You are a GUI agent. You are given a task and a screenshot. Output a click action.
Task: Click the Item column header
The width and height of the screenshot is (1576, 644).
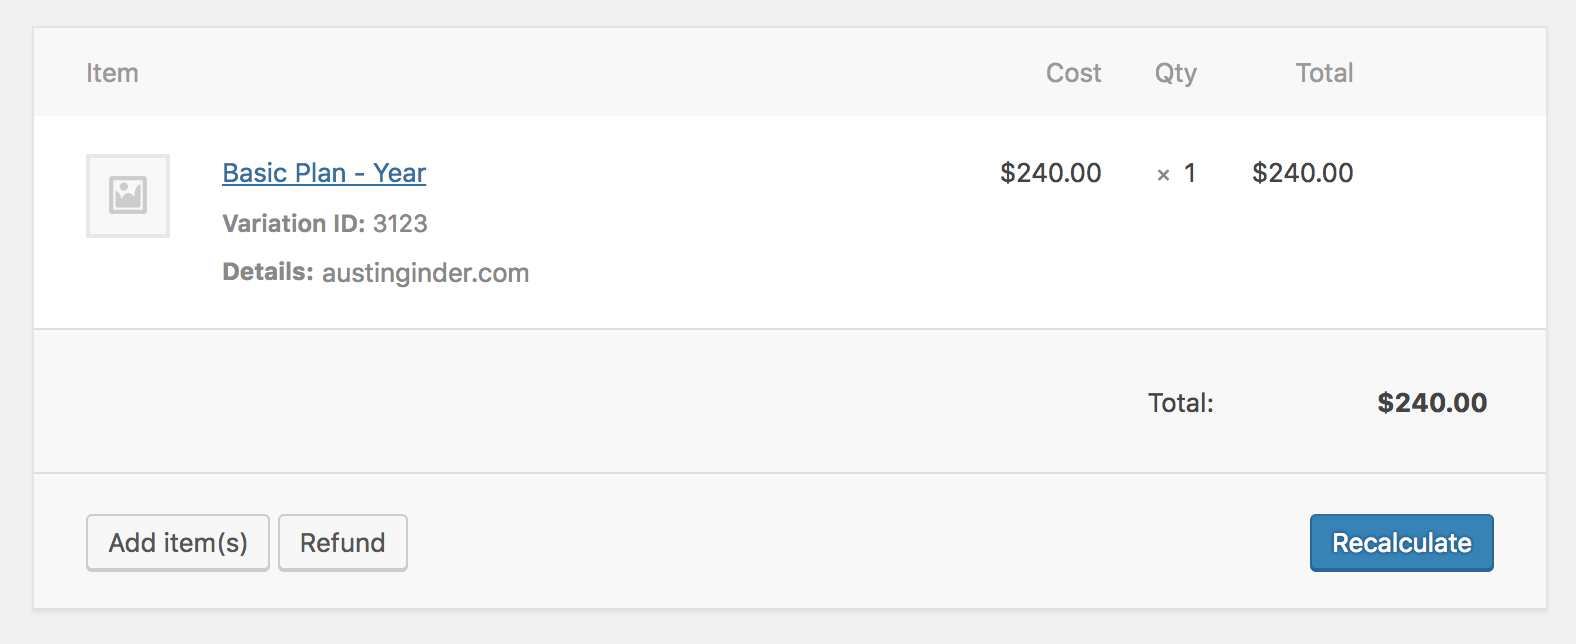112,73
